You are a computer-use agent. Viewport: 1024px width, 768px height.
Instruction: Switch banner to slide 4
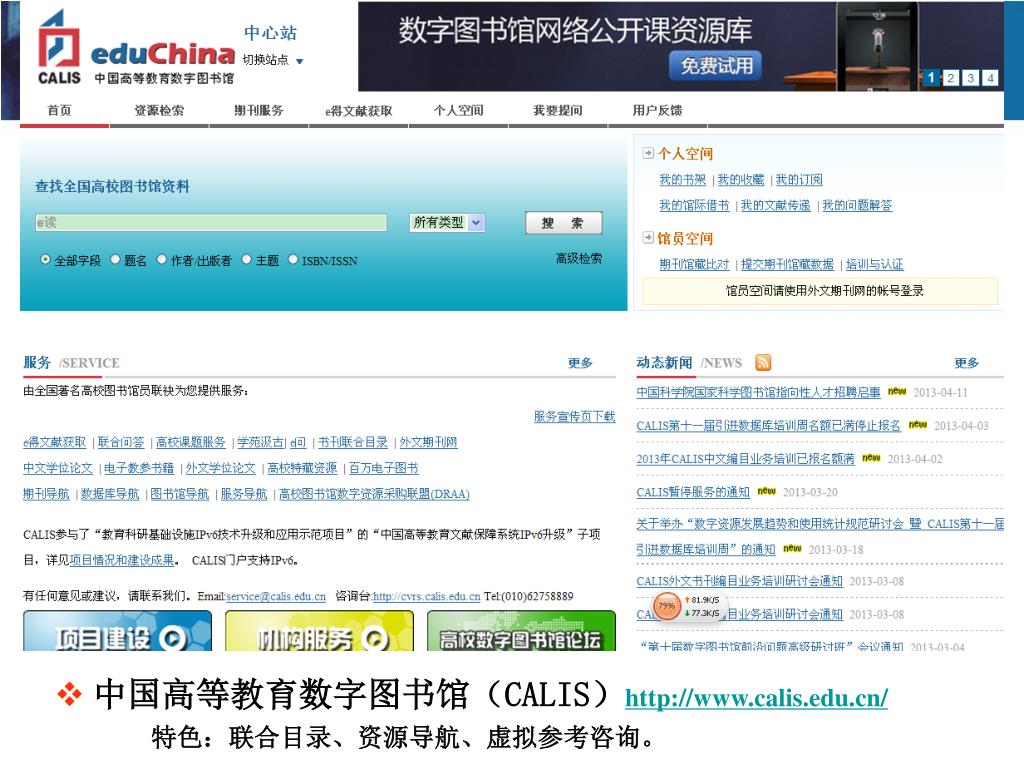click(991, 78)
